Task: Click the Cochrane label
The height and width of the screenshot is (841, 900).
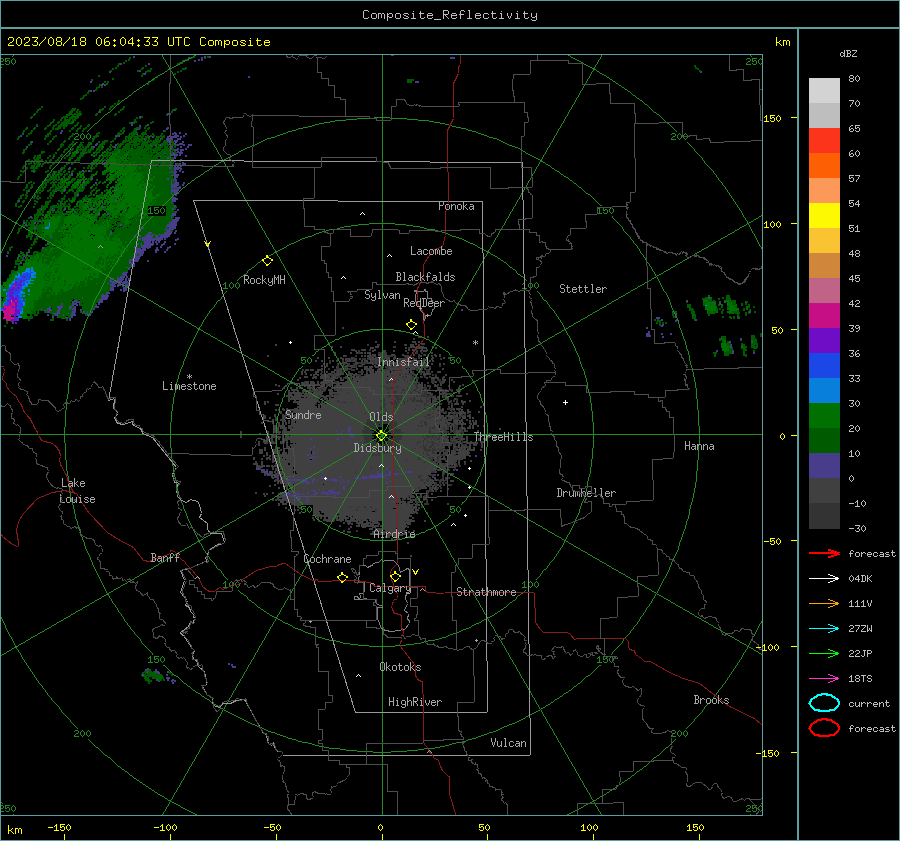Action: (327, 559)
